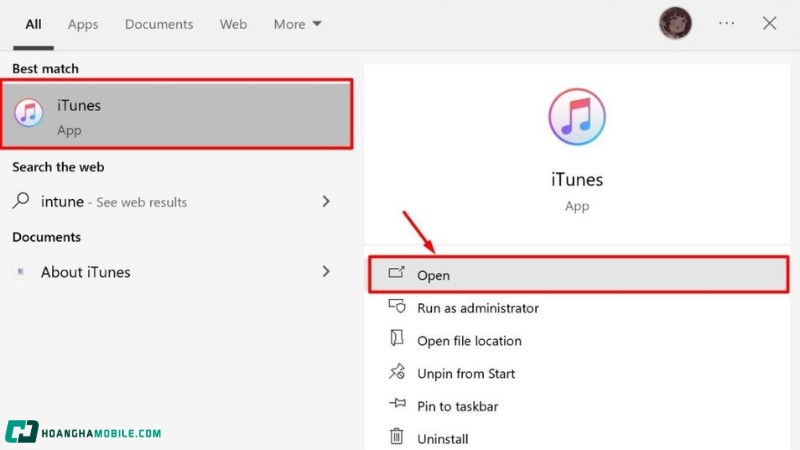
Task: Select Unpin from Start
Action: click(x=466, y=373)
